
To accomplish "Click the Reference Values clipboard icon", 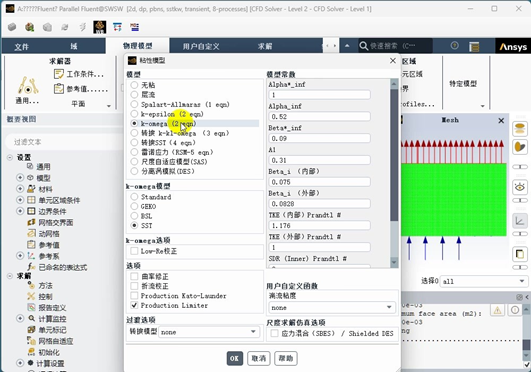I will pyautogui.click(x=59, y=89).
